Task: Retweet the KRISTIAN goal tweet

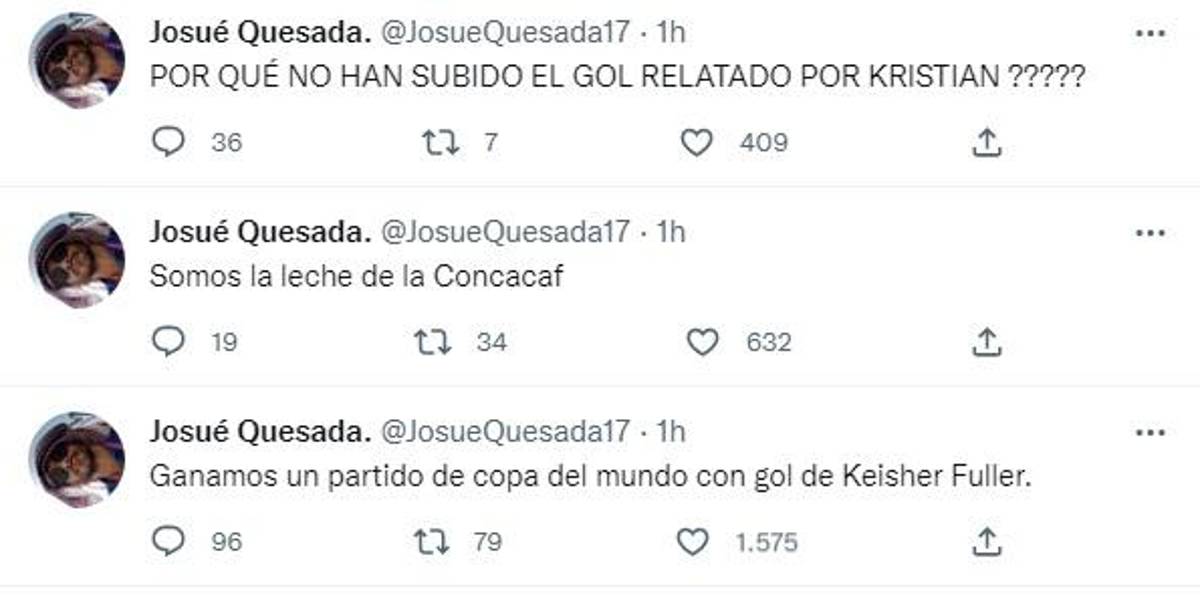Action: click(440, 143)
